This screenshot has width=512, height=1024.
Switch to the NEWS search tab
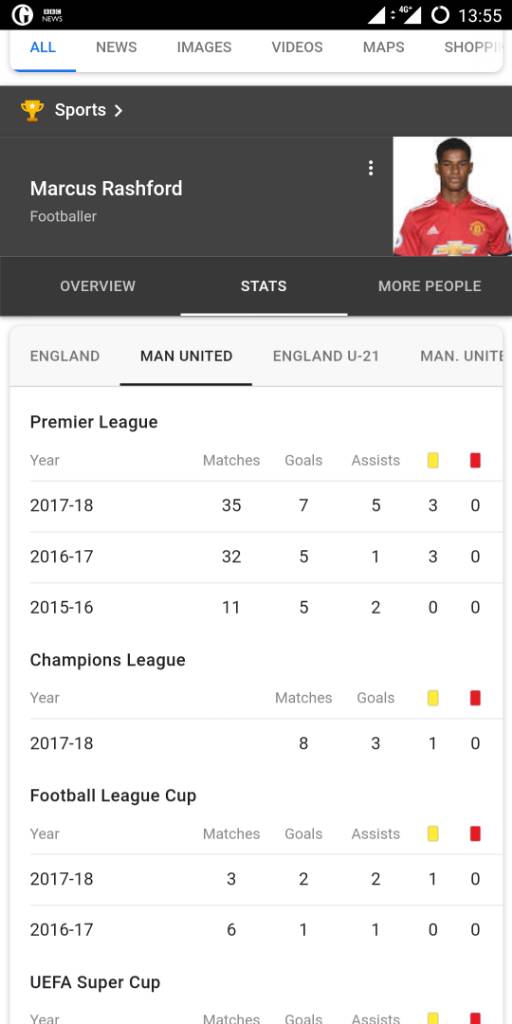point(116,47)
